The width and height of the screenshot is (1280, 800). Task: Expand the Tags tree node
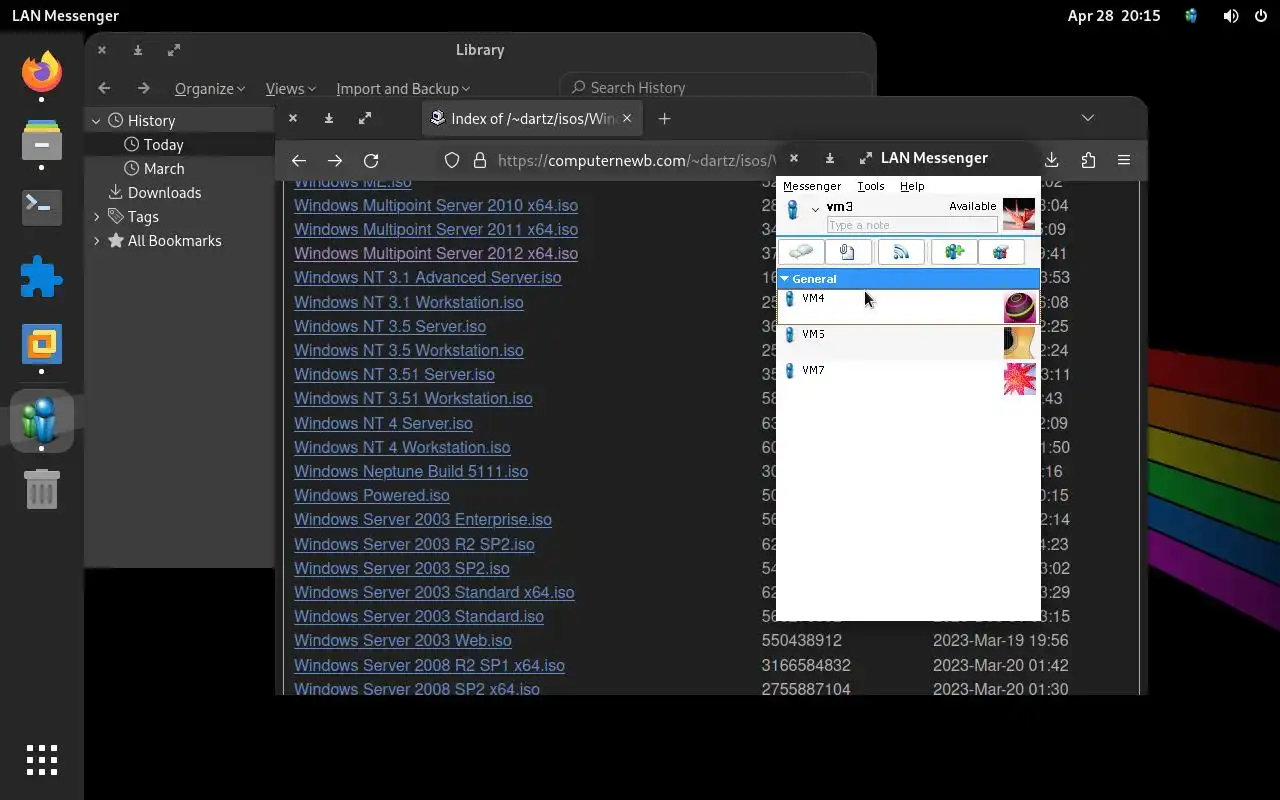(x=96, y=216)
